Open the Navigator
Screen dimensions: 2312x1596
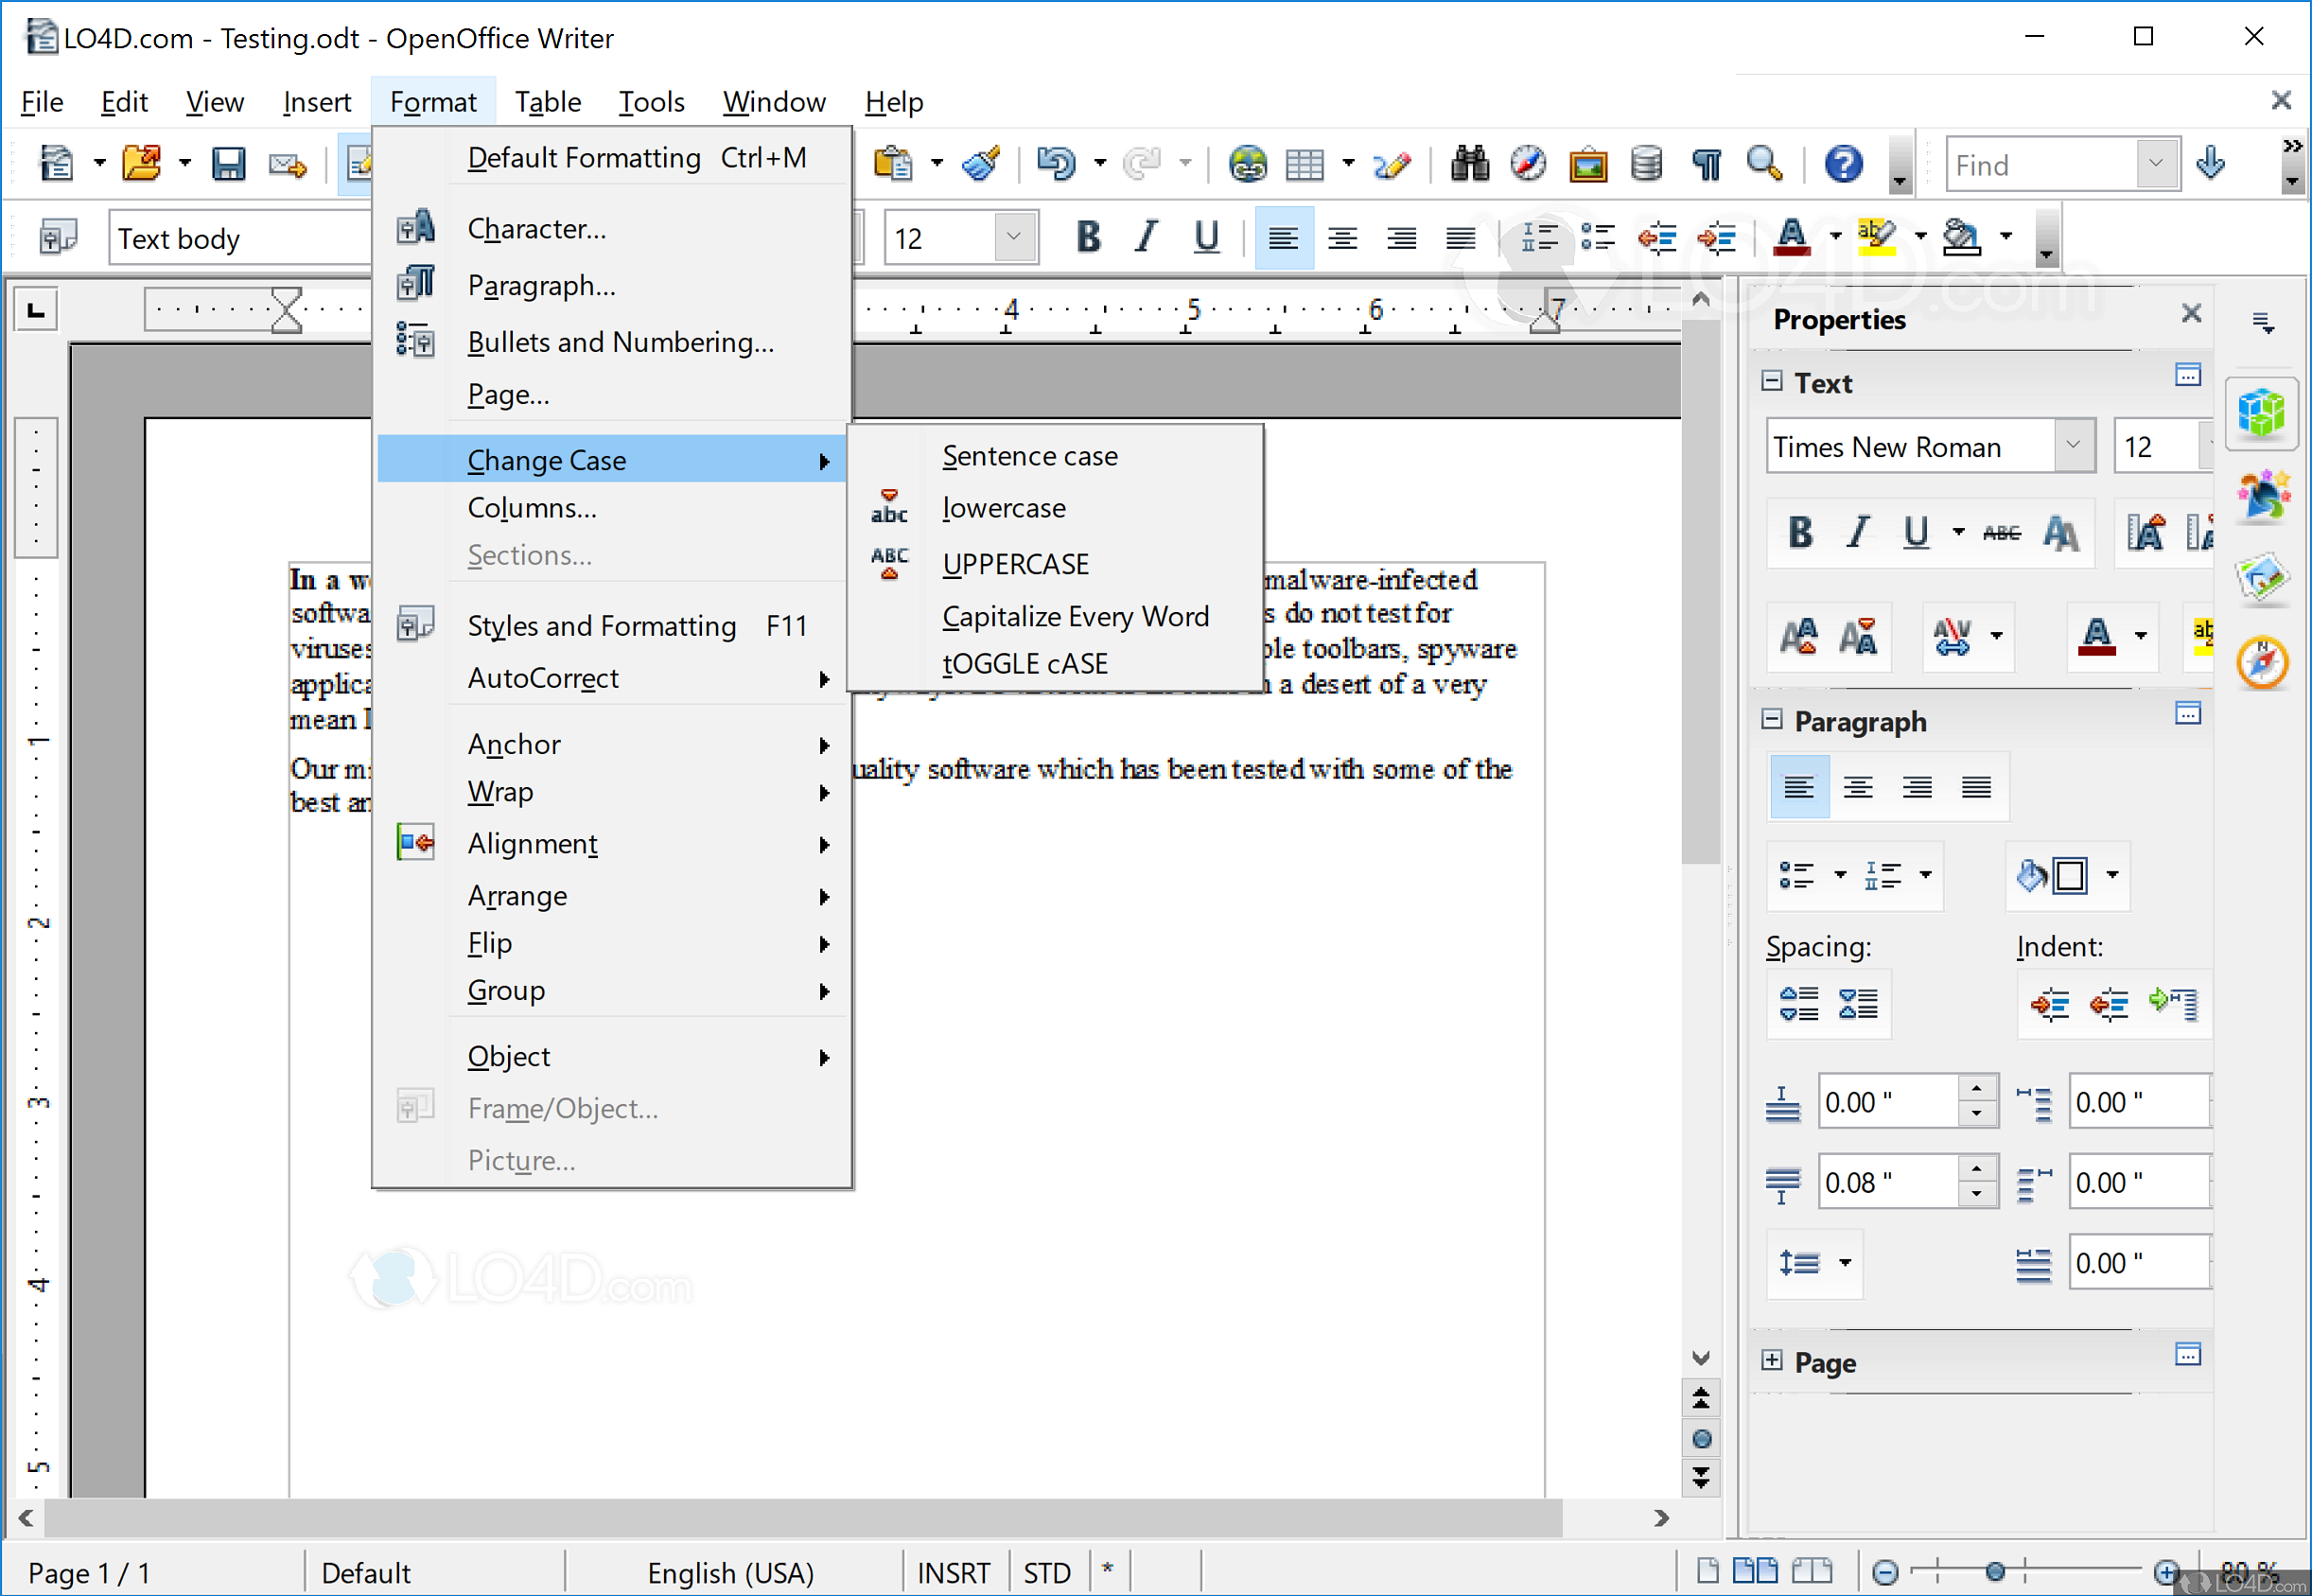coord(1528,163)
